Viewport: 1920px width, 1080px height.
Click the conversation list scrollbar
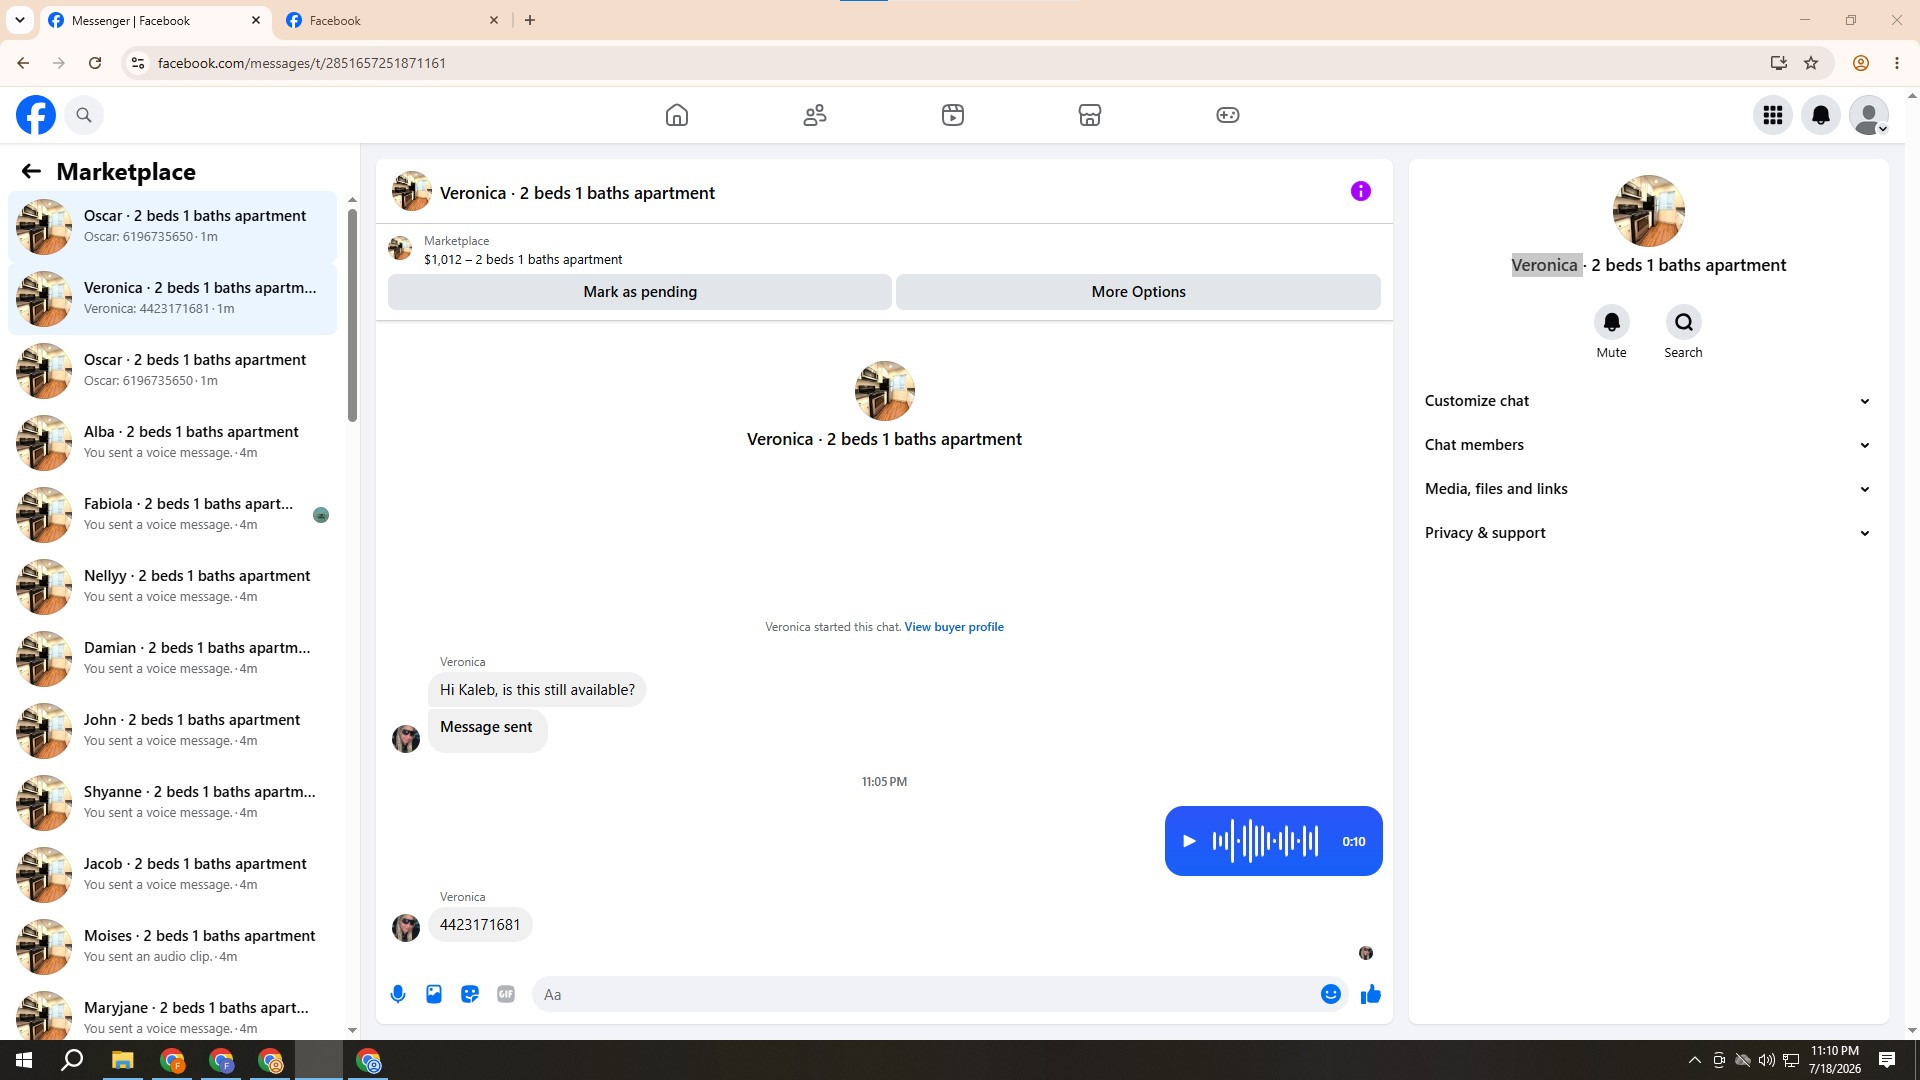[x=352, y=315]
